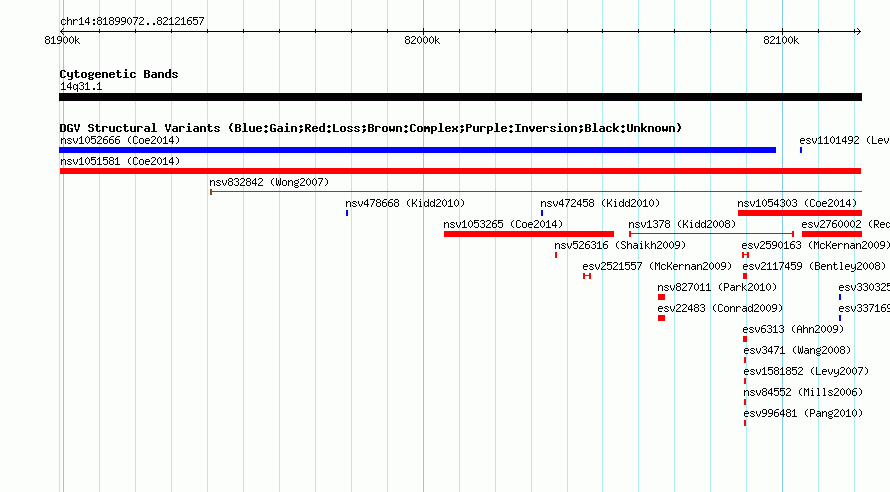Click the right arrow of the ruler

858,31
